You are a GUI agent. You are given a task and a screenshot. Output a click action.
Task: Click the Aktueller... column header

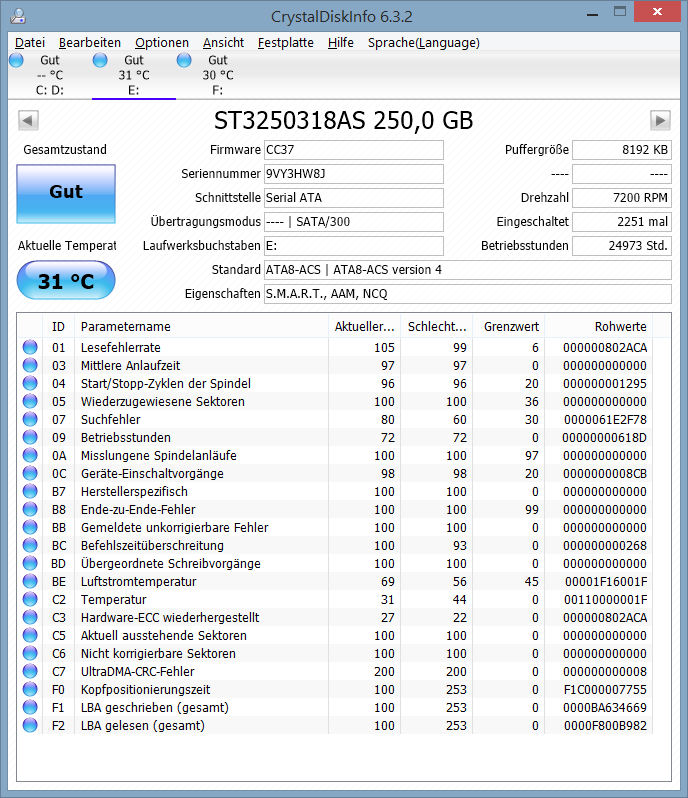click(364, 326)
